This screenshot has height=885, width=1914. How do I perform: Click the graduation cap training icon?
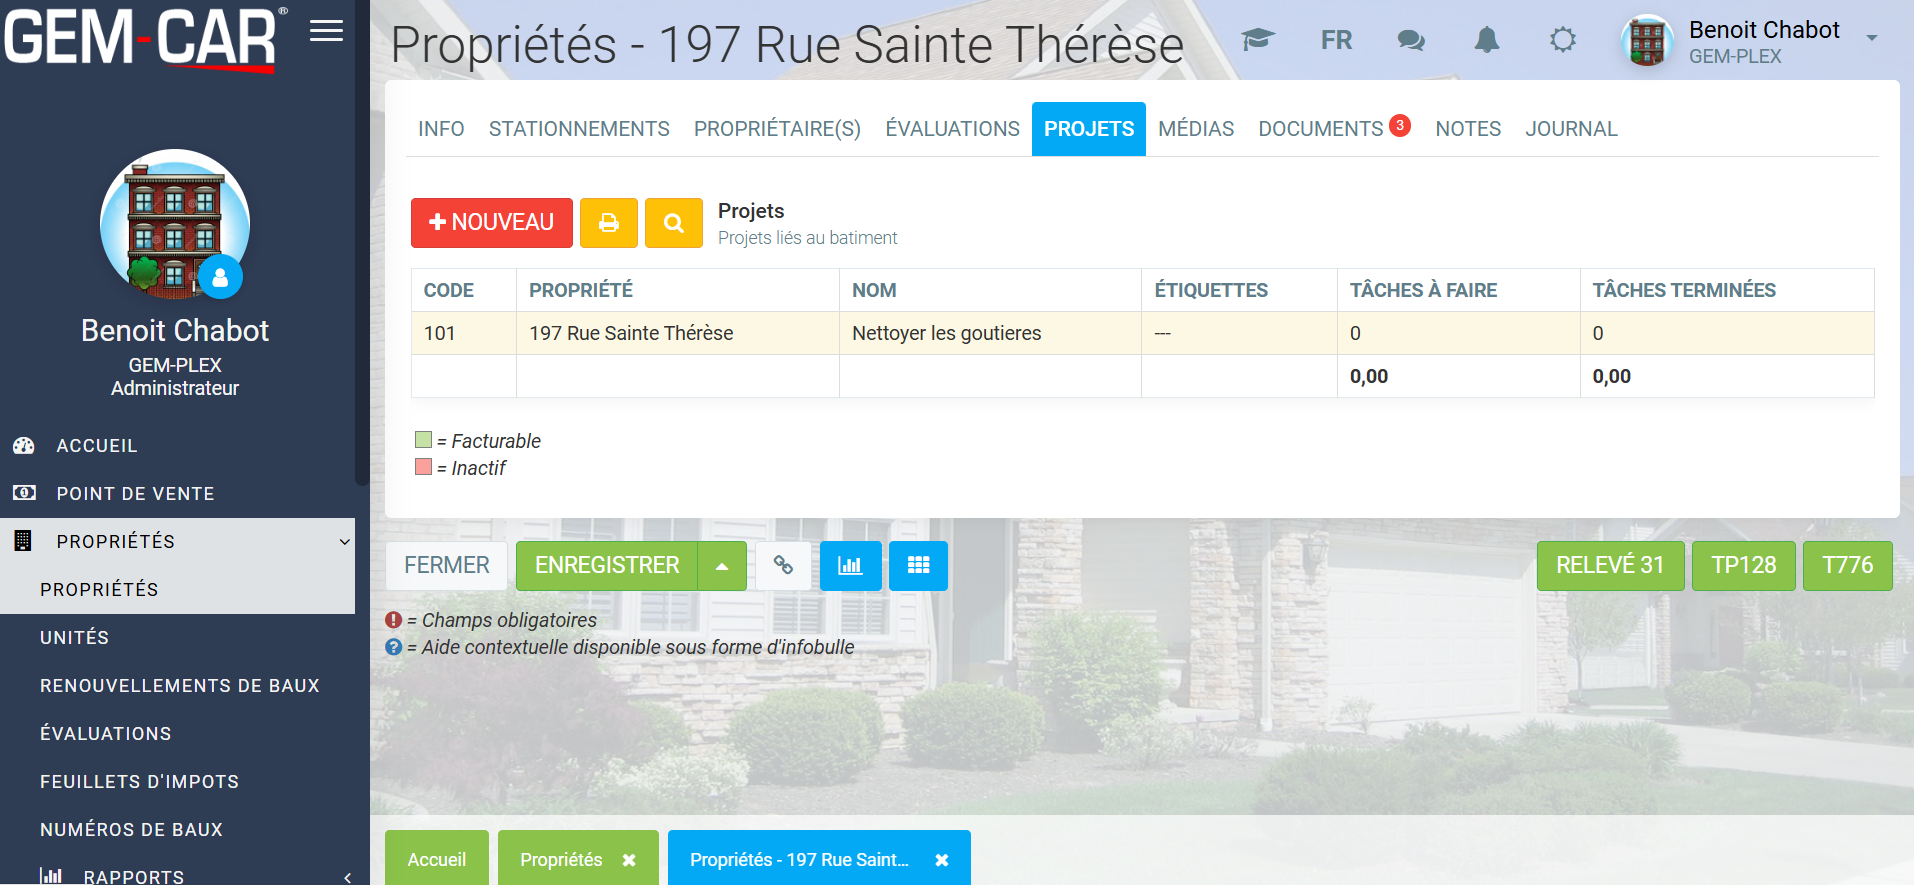click(1257, 40)
